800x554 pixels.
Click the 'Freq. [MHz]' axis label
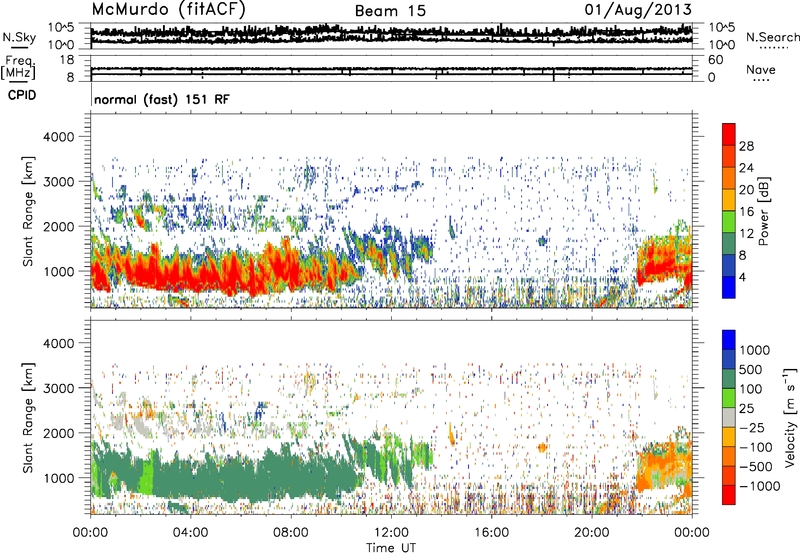[18, 67]
